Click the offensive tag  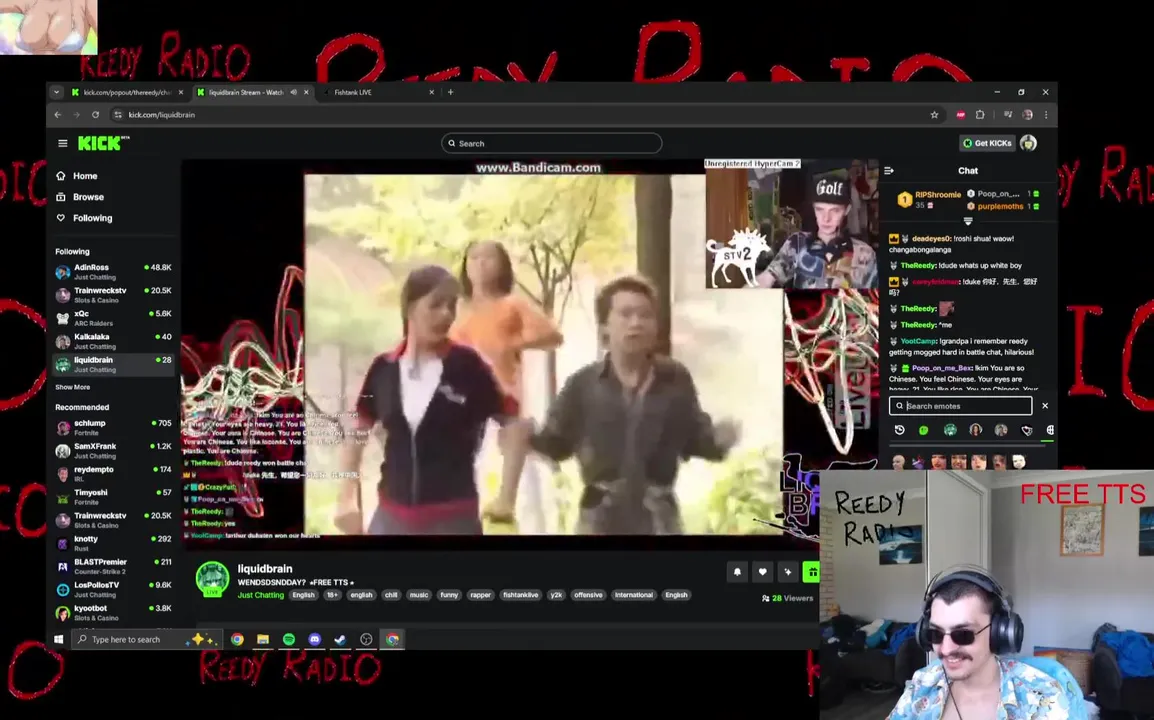(588, 595)
